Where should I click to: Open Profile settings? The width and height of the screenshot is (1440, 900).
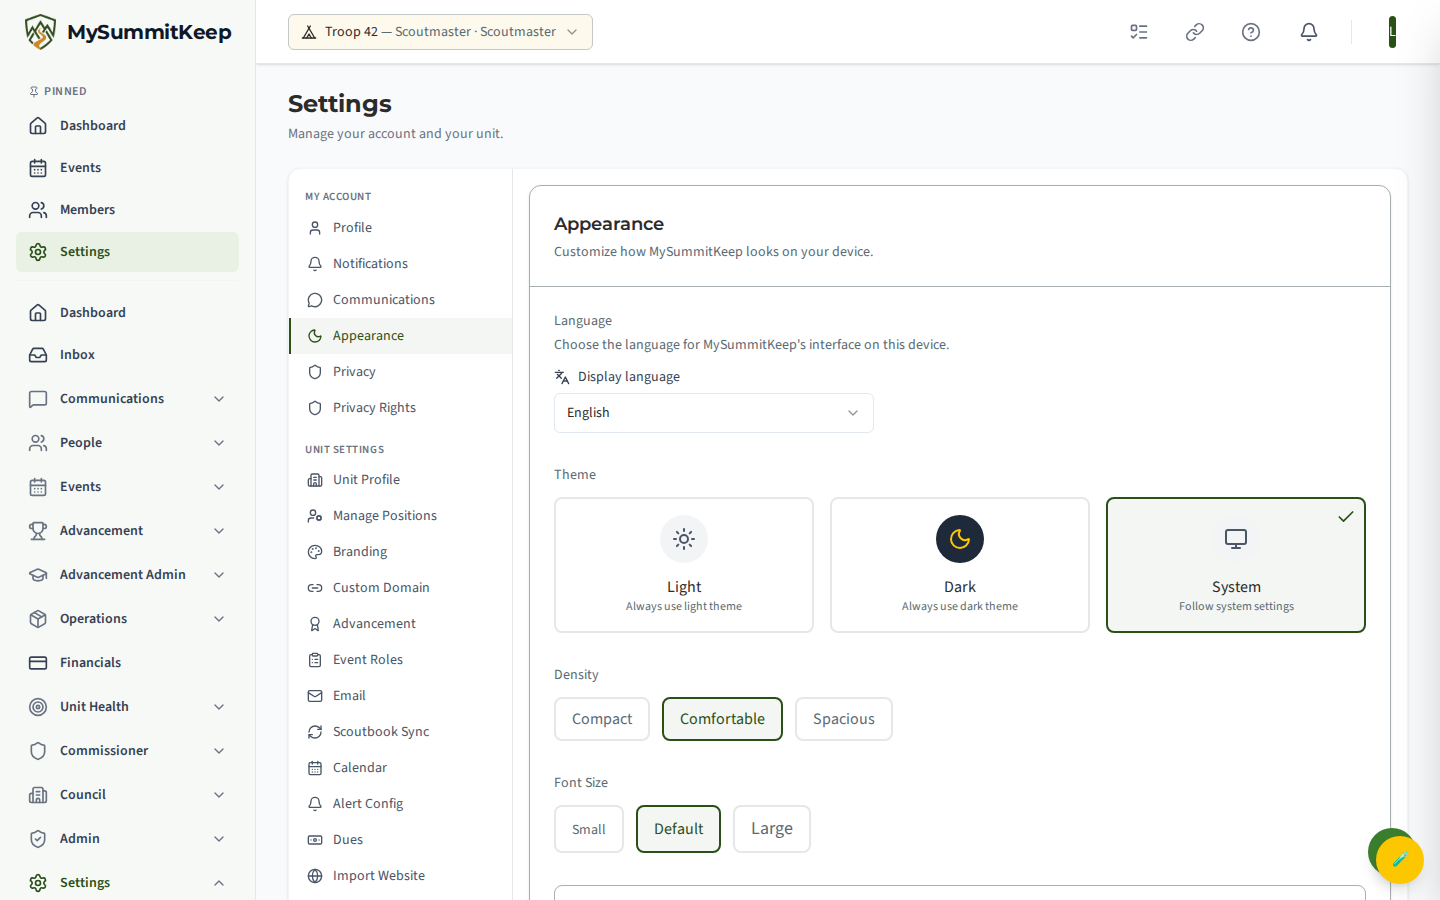coord(401,228)
